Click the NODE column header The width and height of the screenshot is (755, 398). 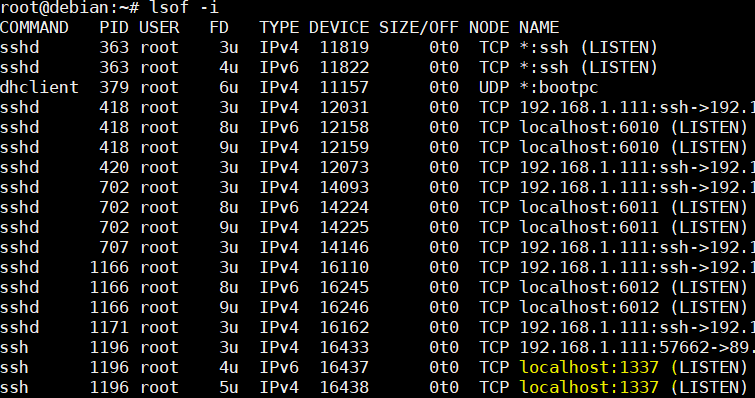tap(489, 27)
